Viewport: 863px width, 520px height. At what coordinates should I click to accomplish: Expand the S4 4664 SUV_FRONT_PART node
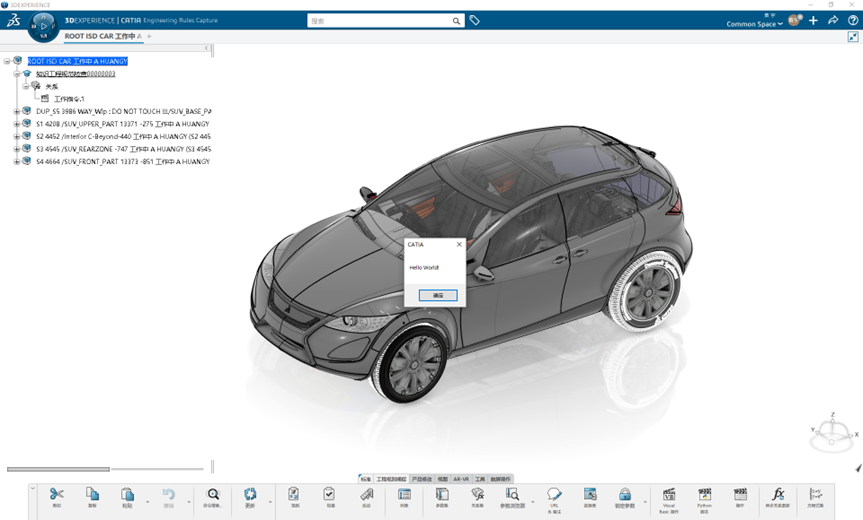click(17, 162)
